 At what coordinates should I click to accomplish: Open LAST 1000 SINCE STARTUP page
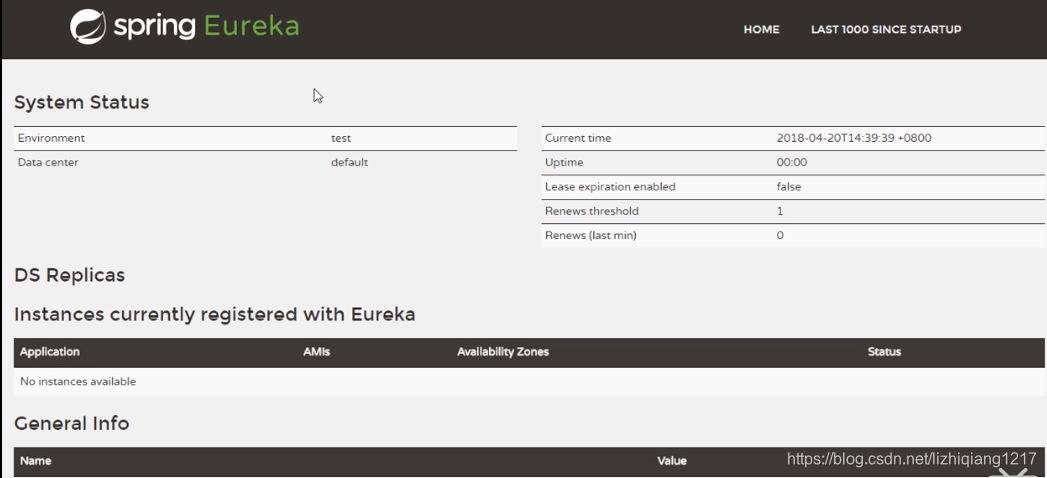click(x=886, y=29)
